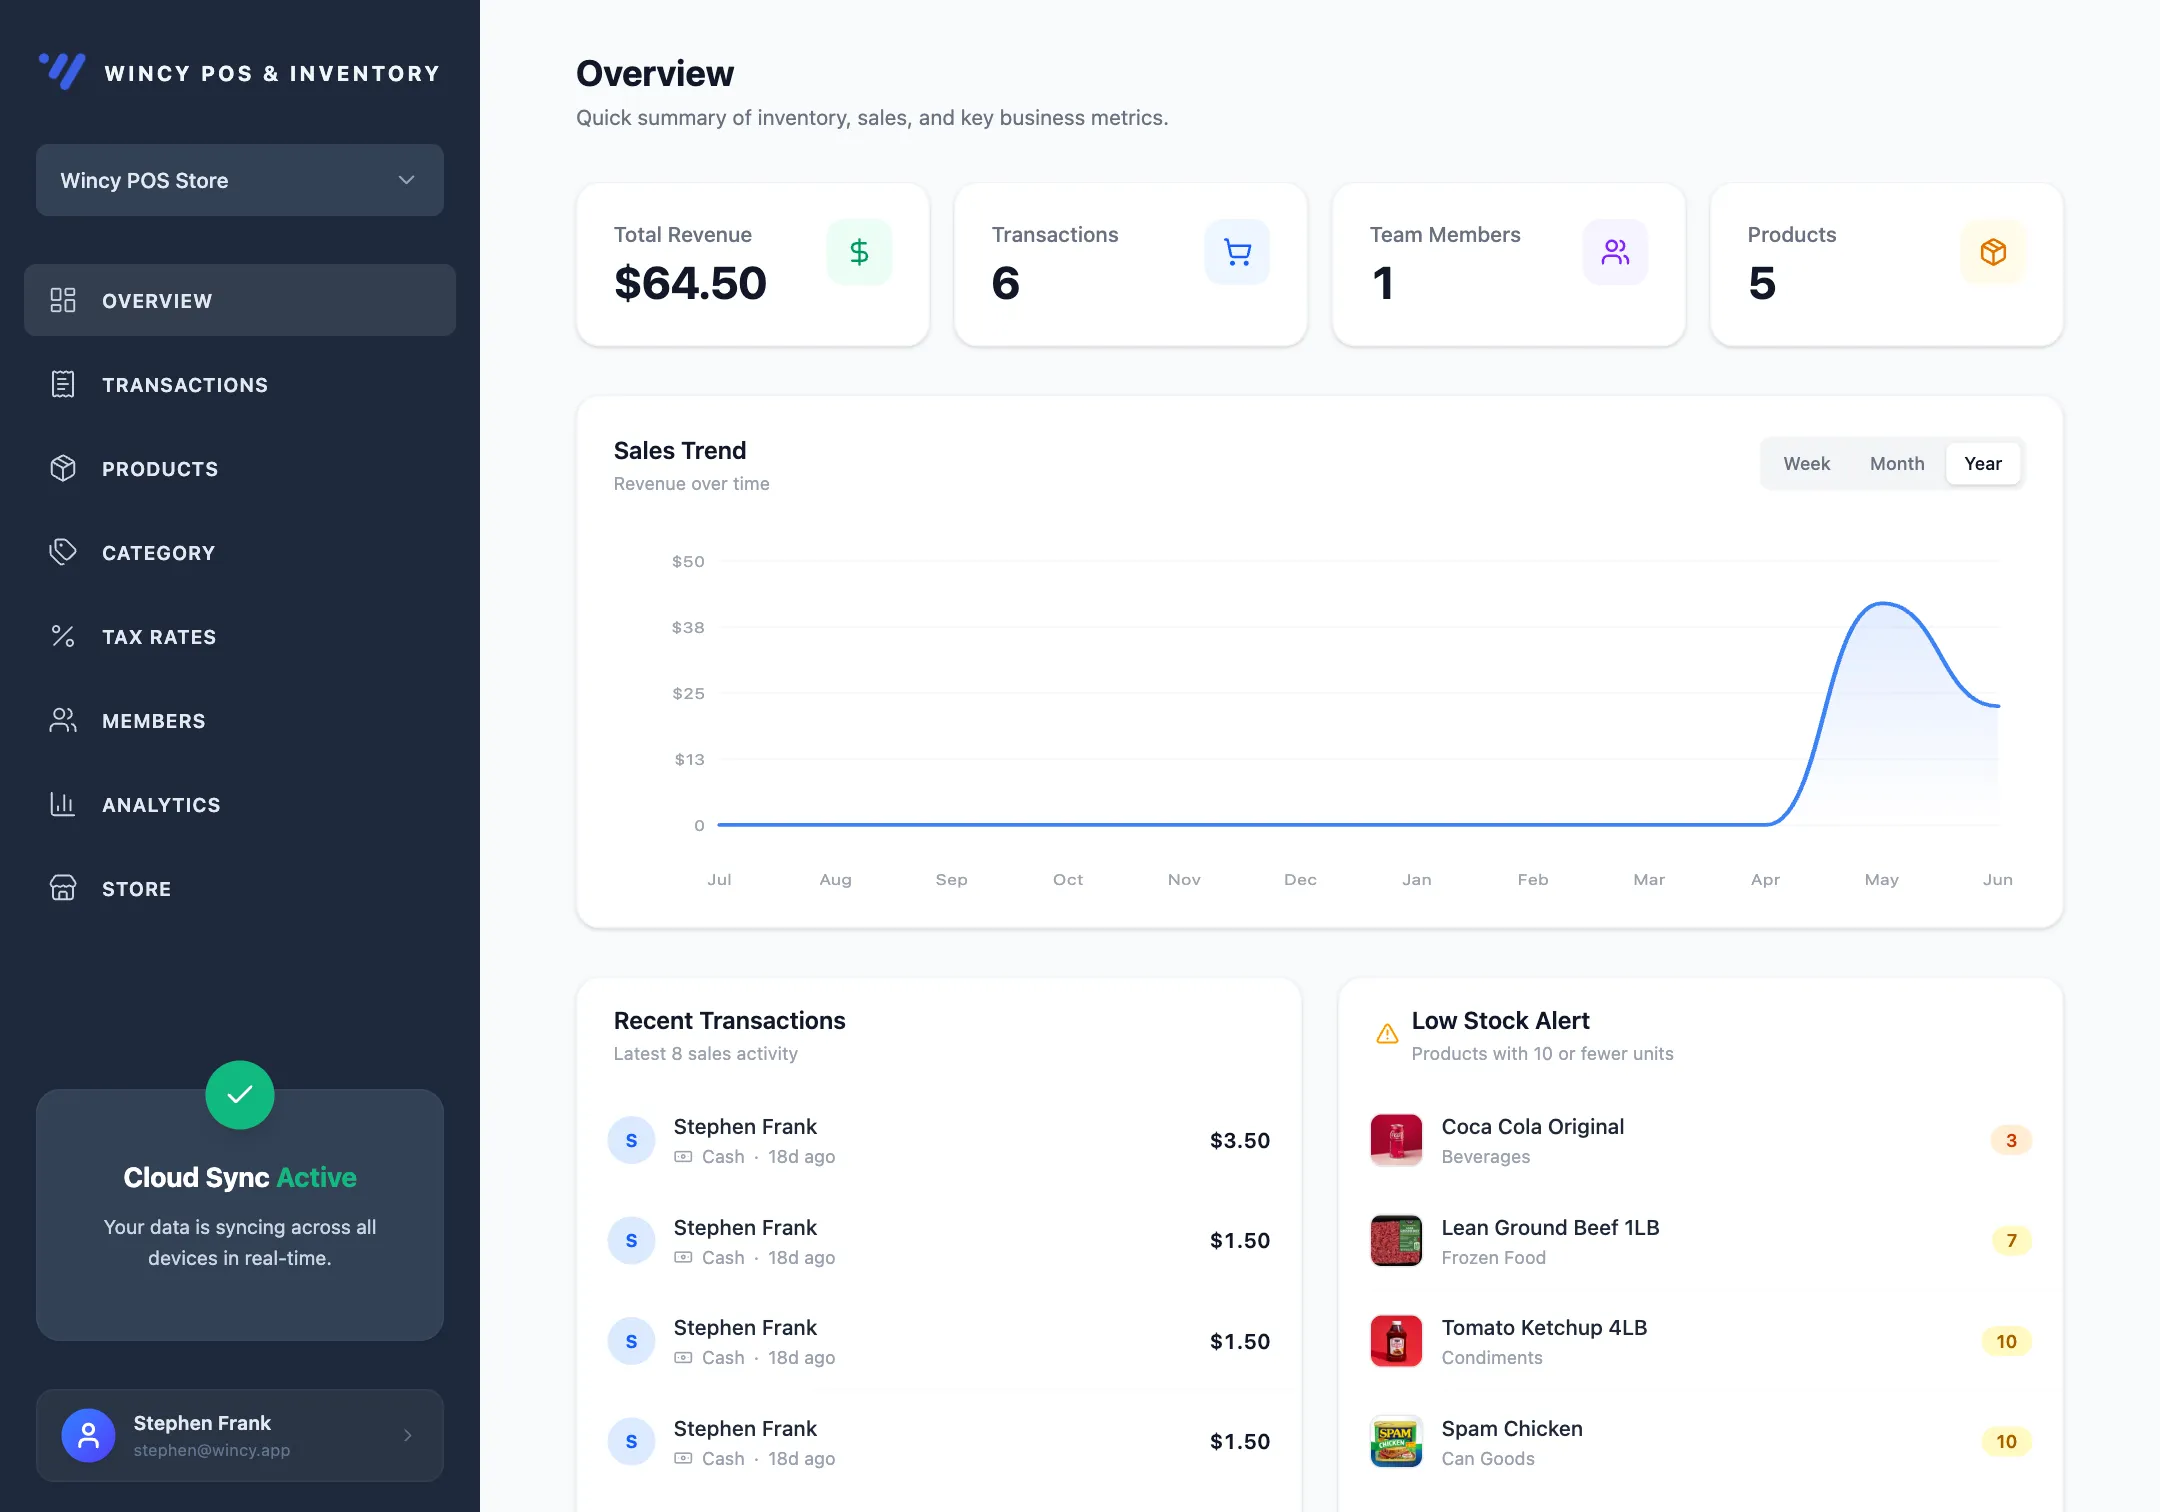Click the Products count 5
This screenshot has height=1512, width=2160.
click(x=1762, y=283)
